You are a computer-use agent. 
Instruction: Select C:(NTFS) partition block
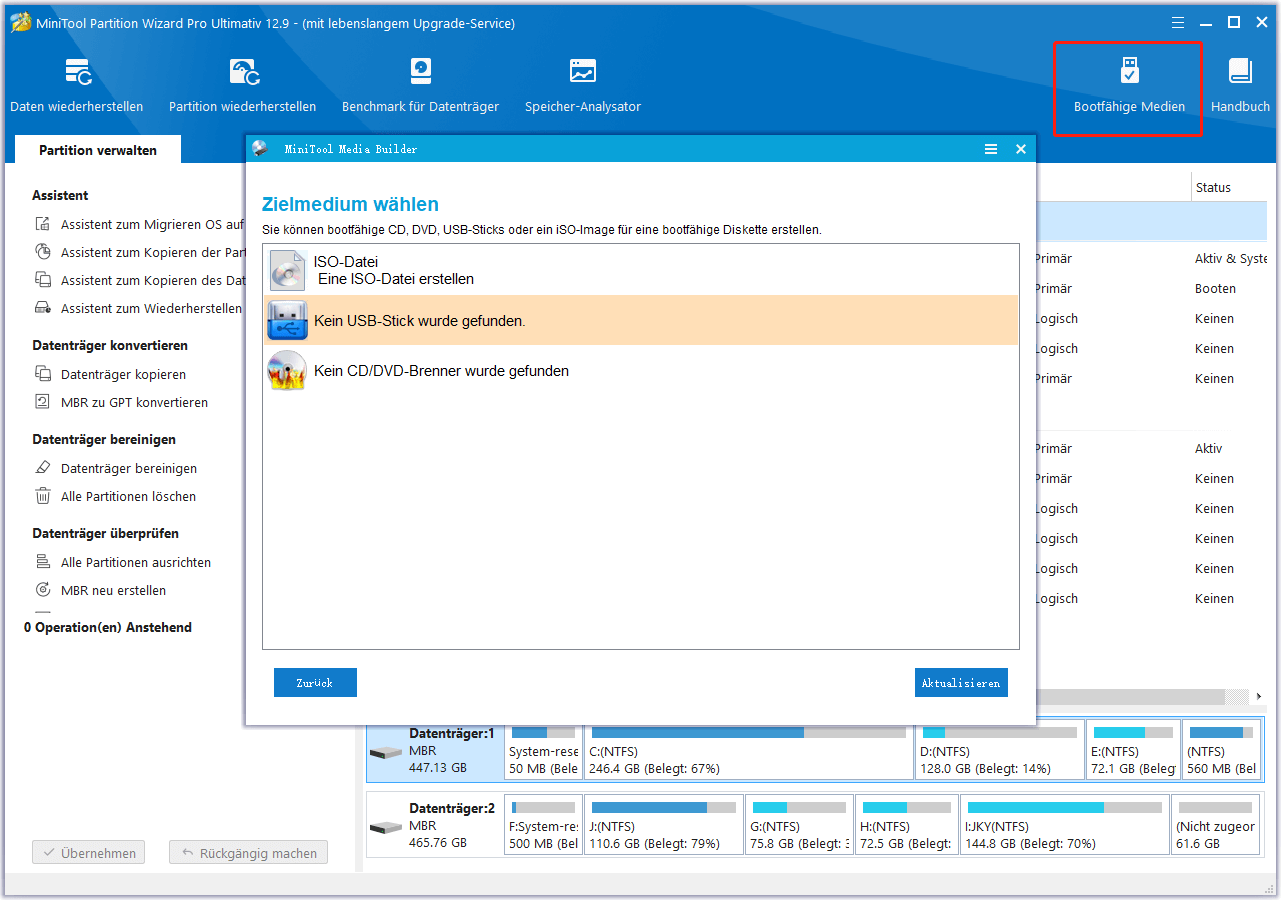point(749,750)
